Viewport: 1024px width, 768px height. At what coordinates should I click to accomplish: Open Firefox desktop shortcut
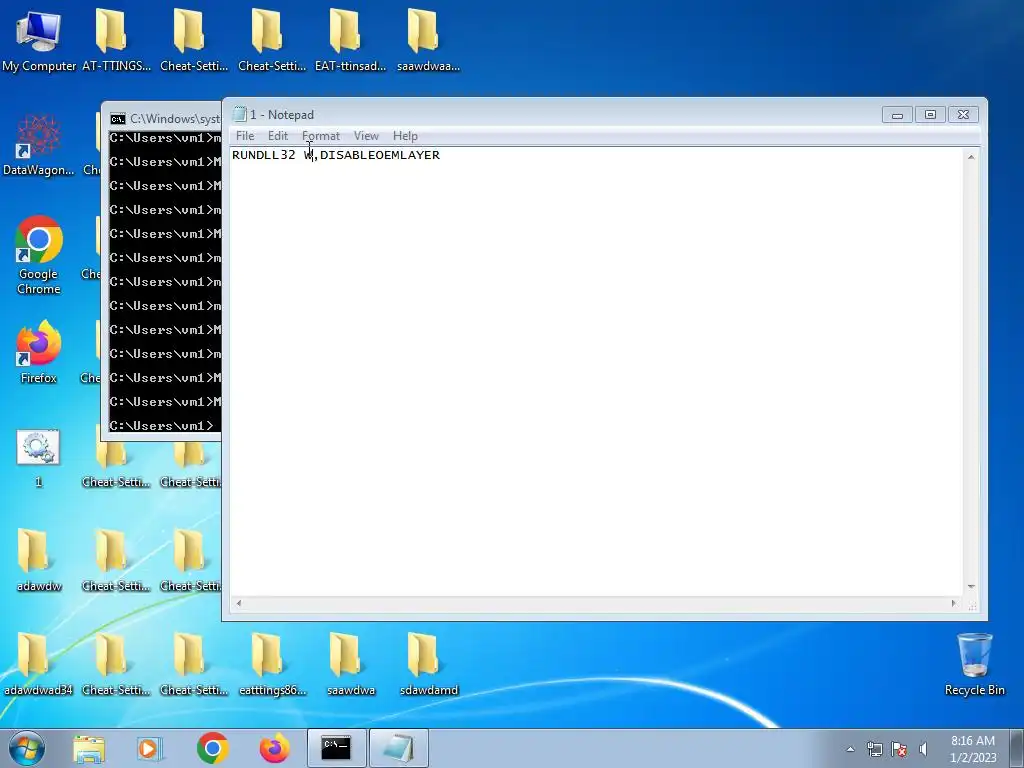pyautogui.click(x=39, y=351)
